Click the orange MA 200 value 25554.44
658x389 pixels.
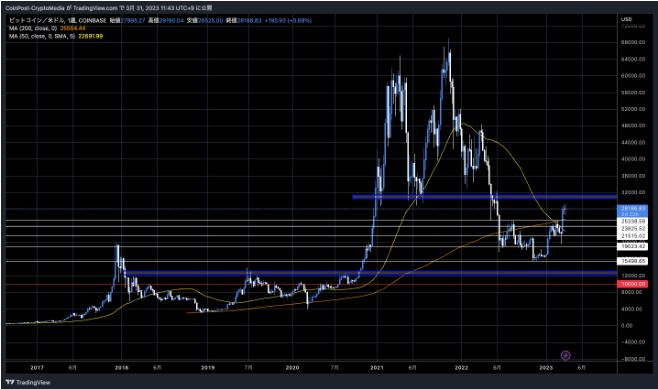pyautogui.click(x=73, y=28)
